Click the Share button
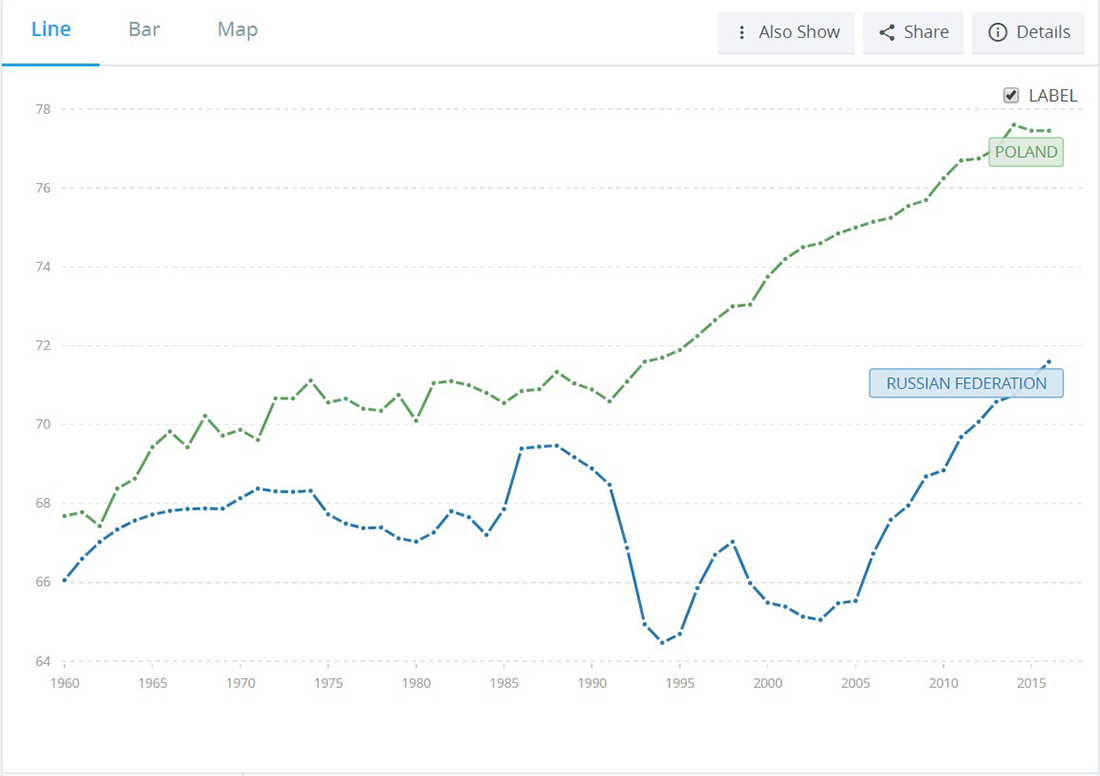The image size is (1100, 776). 913,32
